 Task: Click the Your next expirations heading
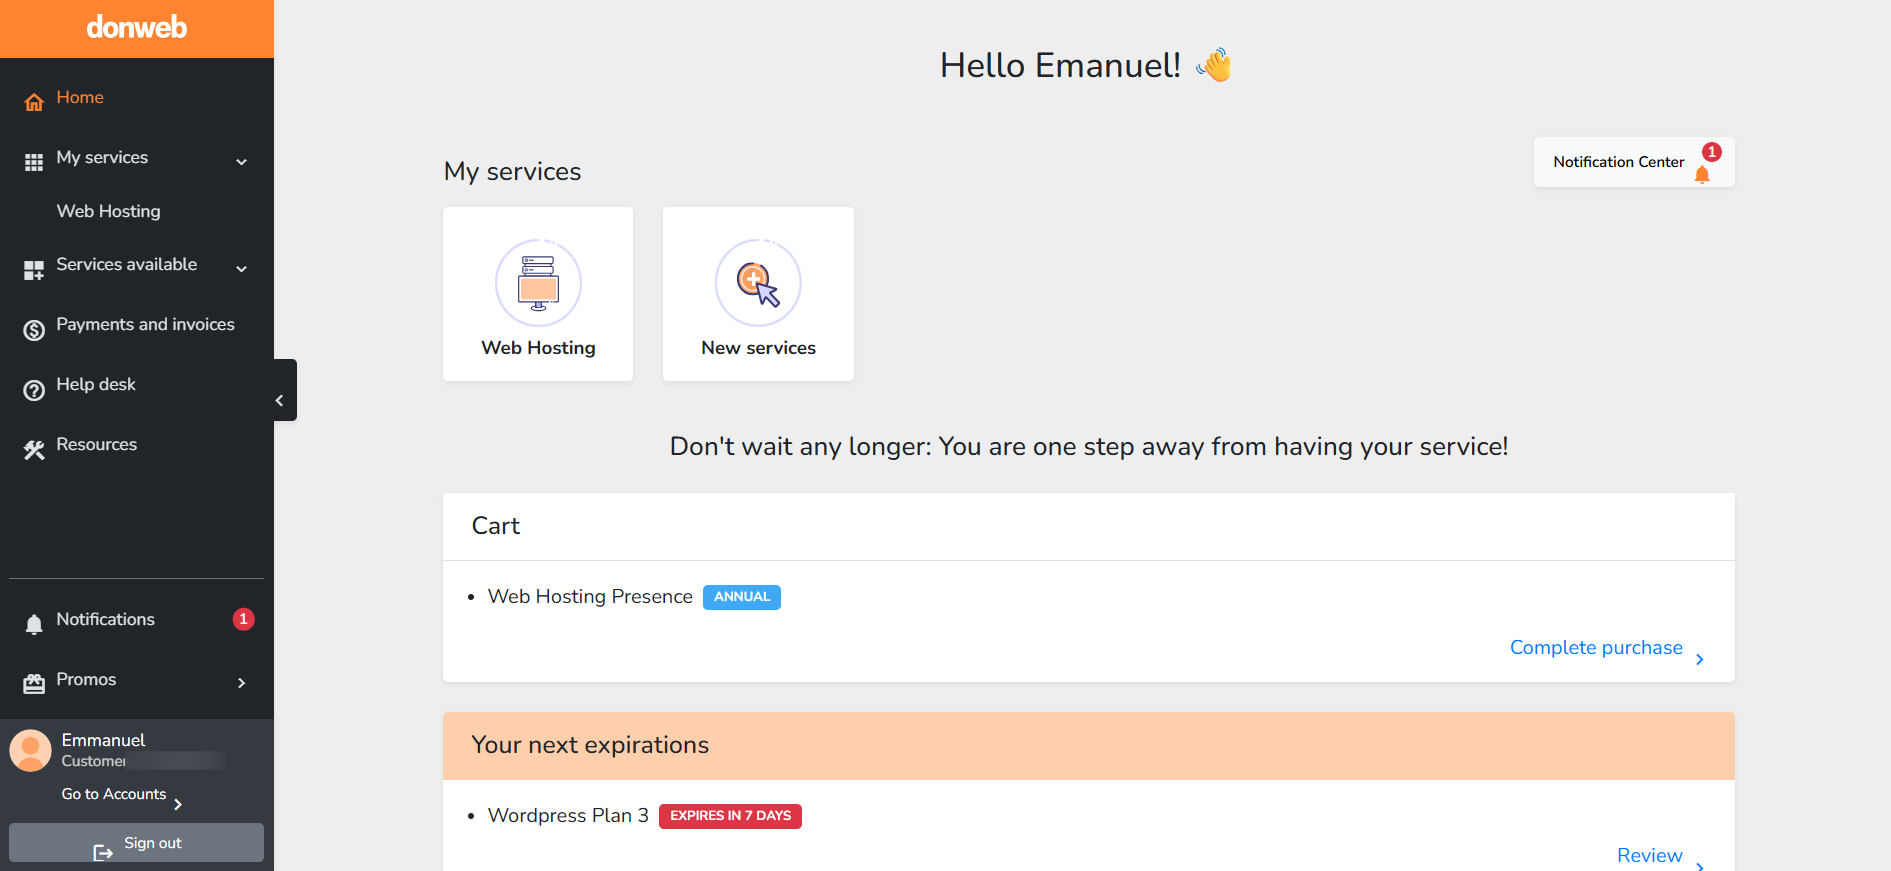(x=590, y=745)
